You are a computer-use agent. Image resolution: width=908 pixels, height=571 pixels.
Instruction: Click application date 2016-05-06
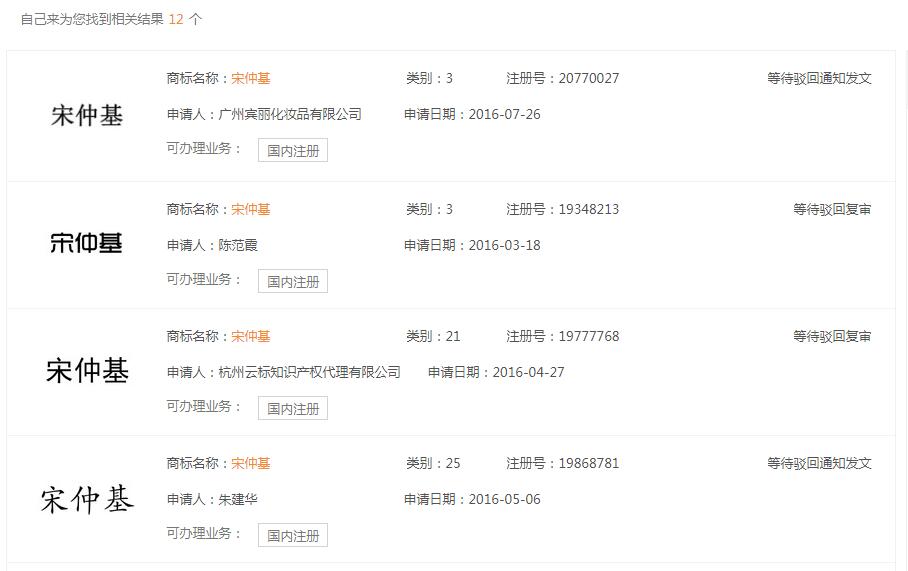pyautogui.click(x=504, y=499)
